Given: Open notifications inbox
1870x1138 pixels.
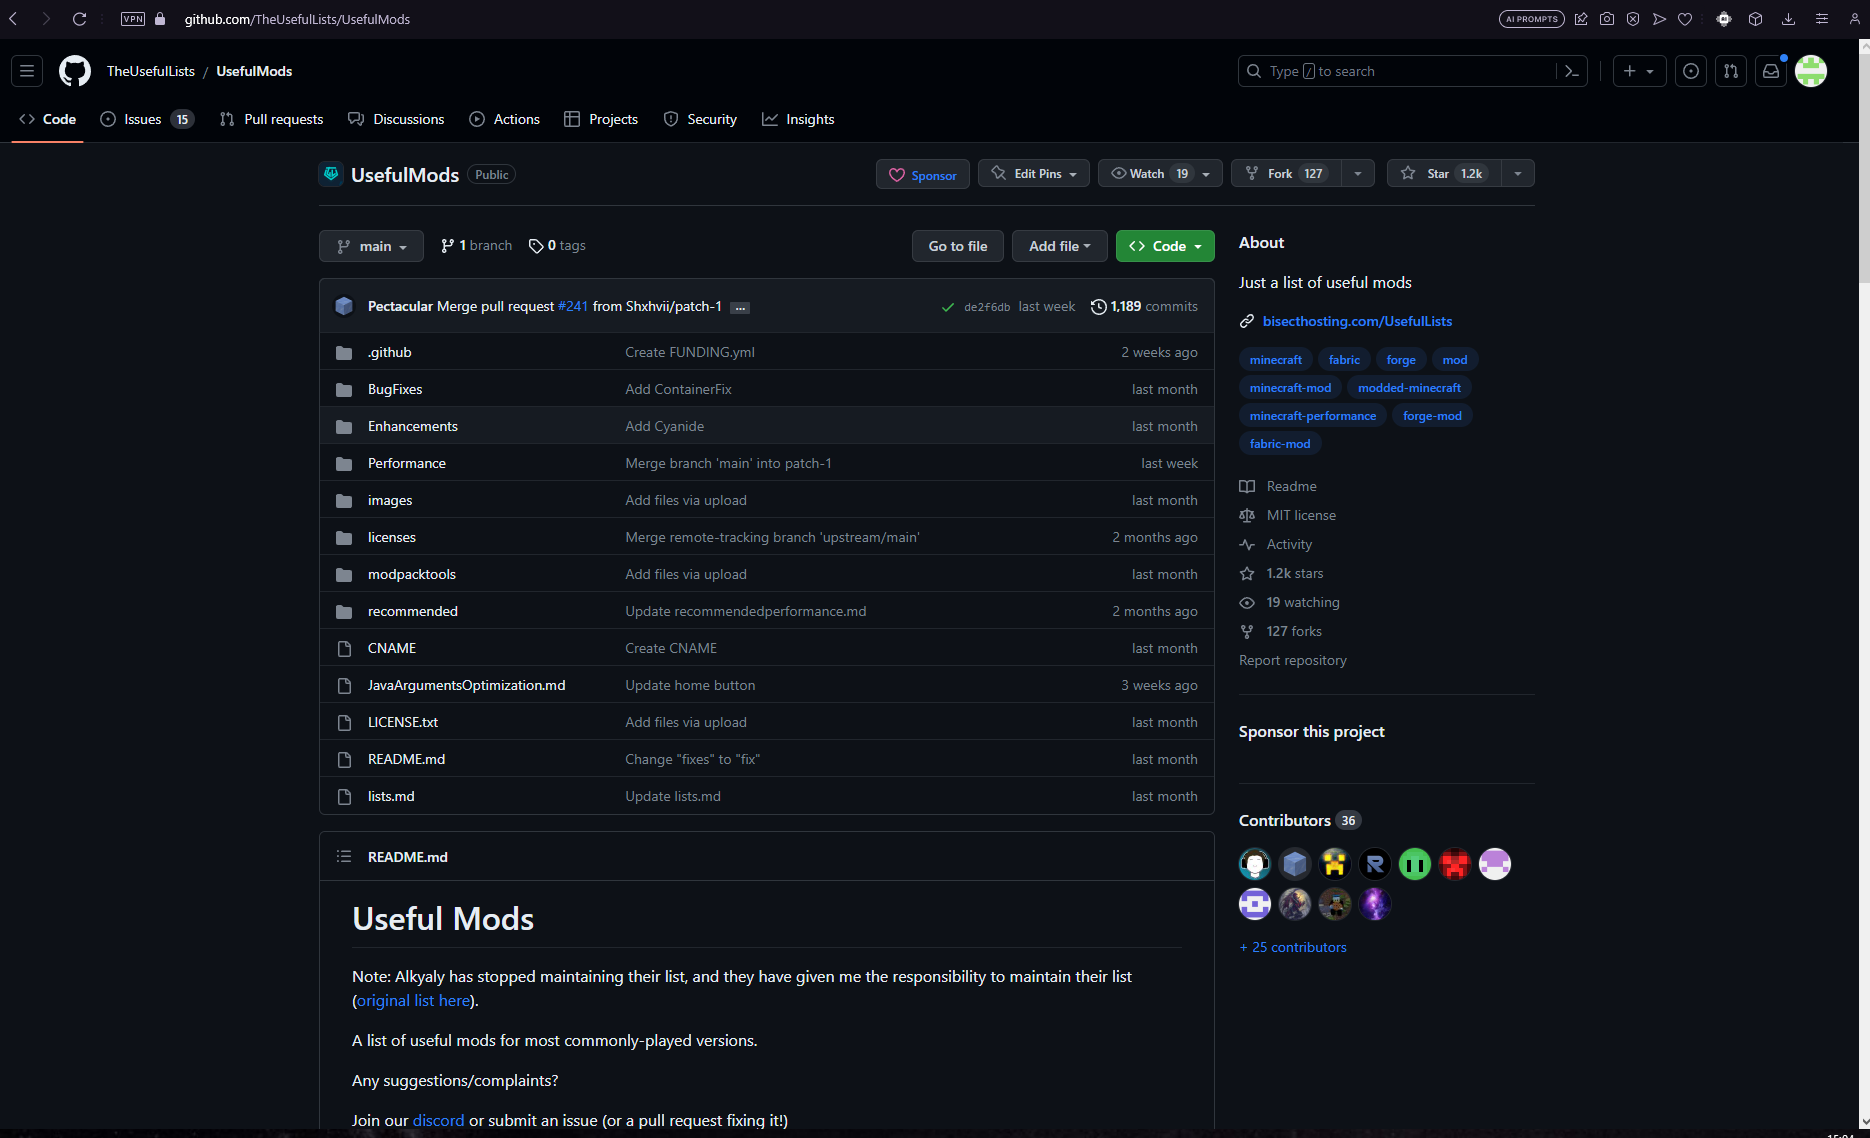Looking at the screenshot, I should pyautogui.click(x=1770, y=70).
